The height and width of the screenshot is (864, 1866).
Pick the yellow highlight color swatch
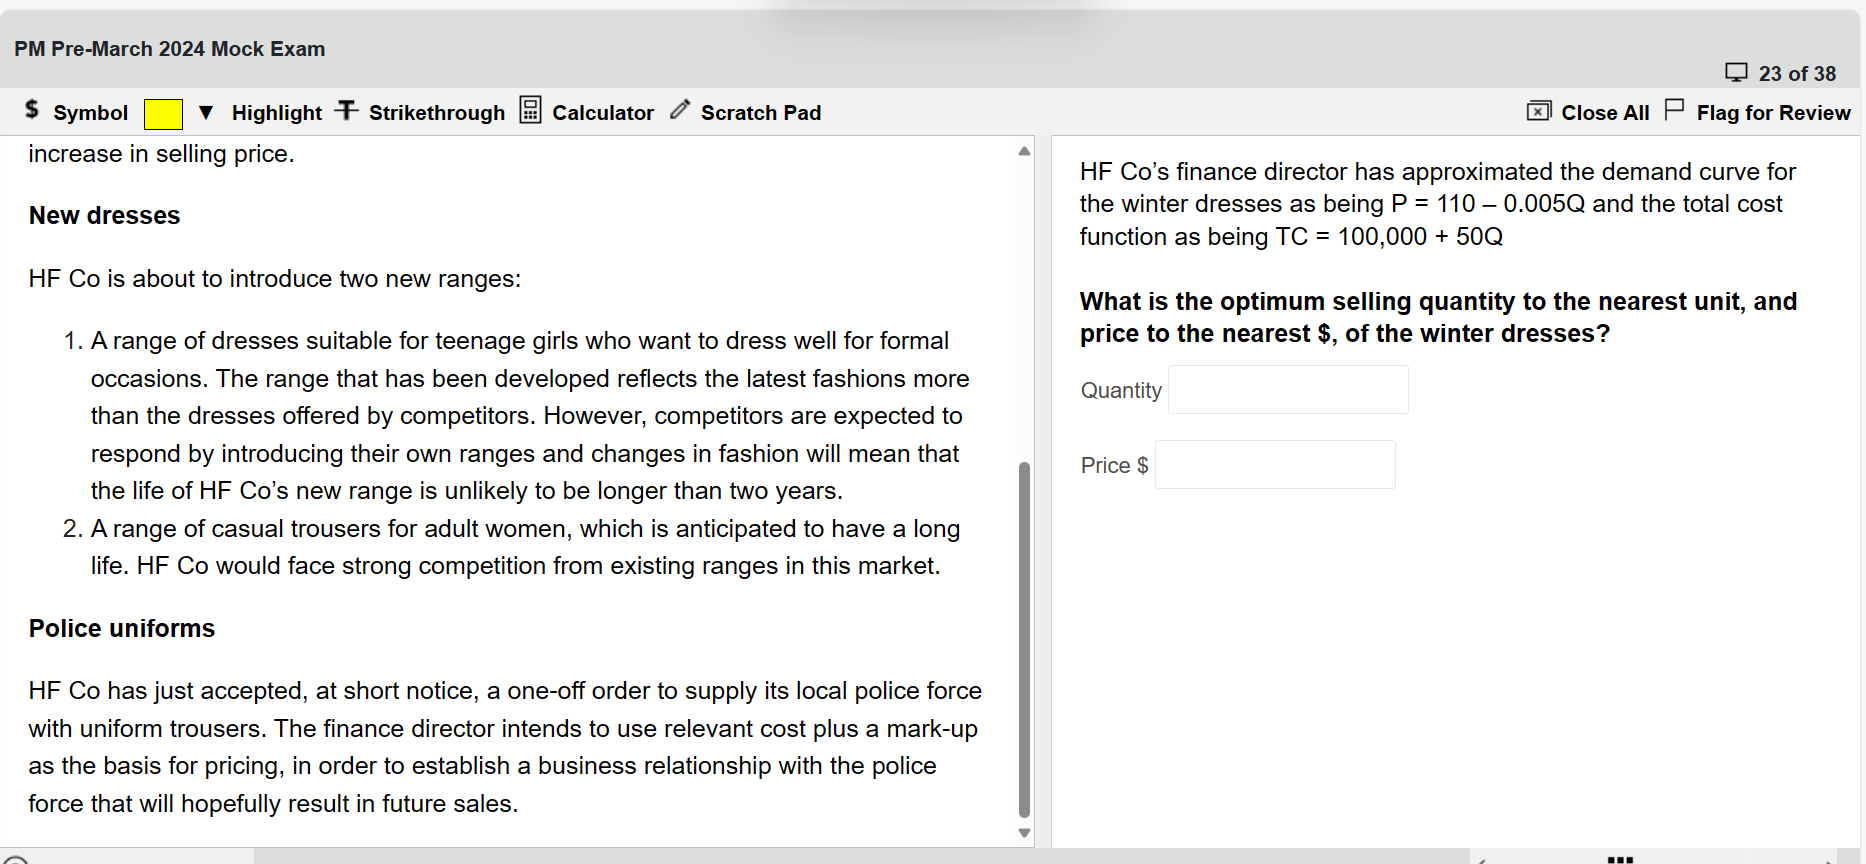tap(163, 114)
